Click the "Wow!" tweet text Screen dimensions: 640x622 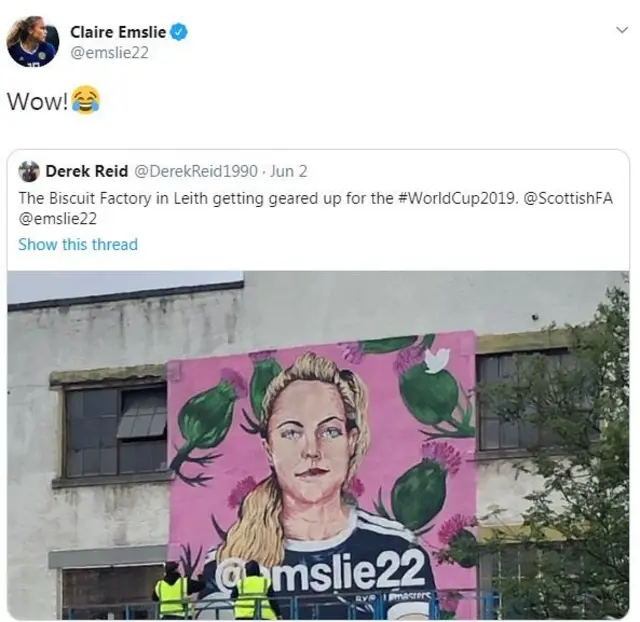tap(37, 101)
